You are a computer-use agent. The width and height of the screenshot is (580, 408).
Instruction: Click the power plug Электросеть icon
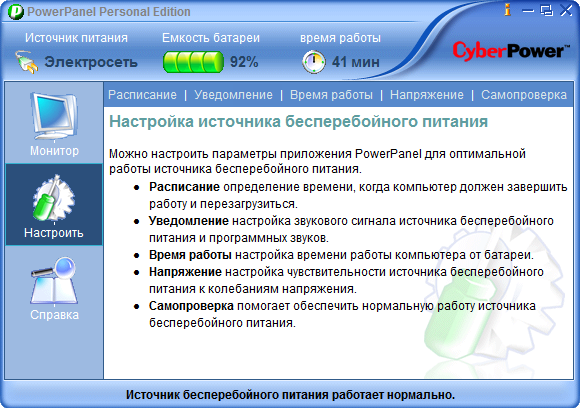pos(26,62)
